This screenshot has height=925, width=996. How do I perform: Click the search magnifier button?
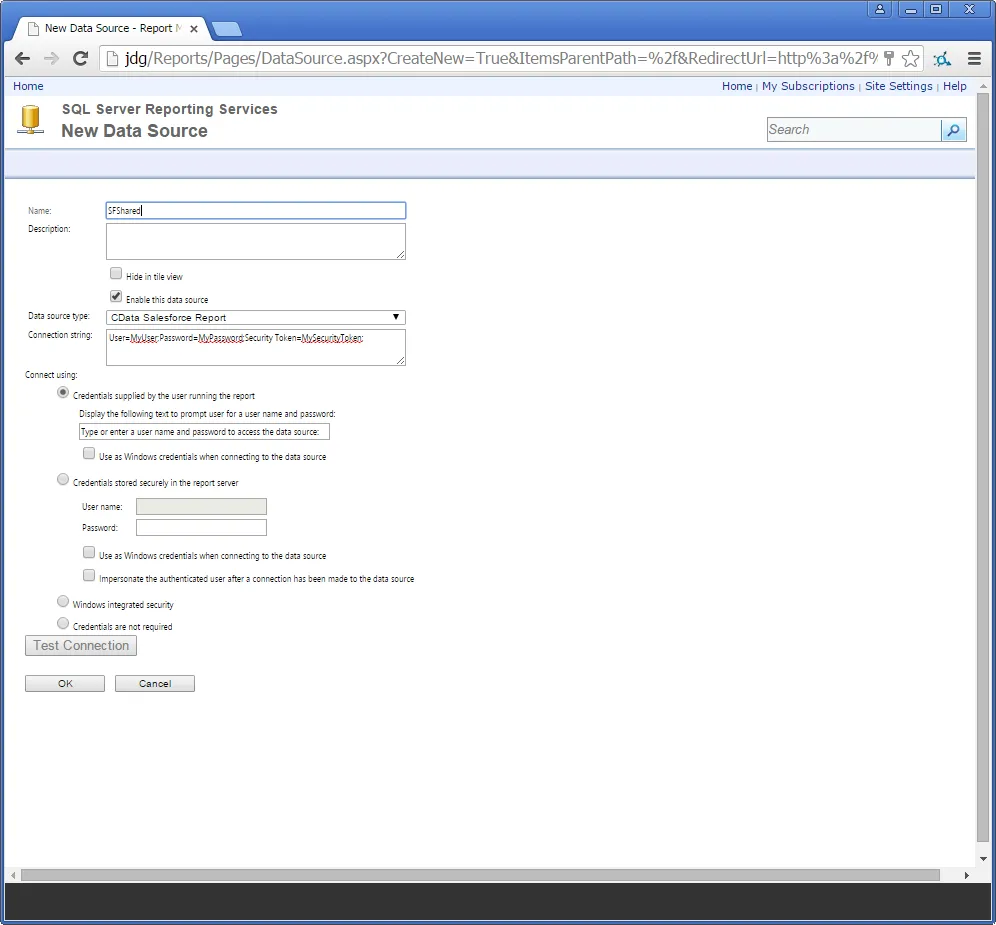click(952, 129)
